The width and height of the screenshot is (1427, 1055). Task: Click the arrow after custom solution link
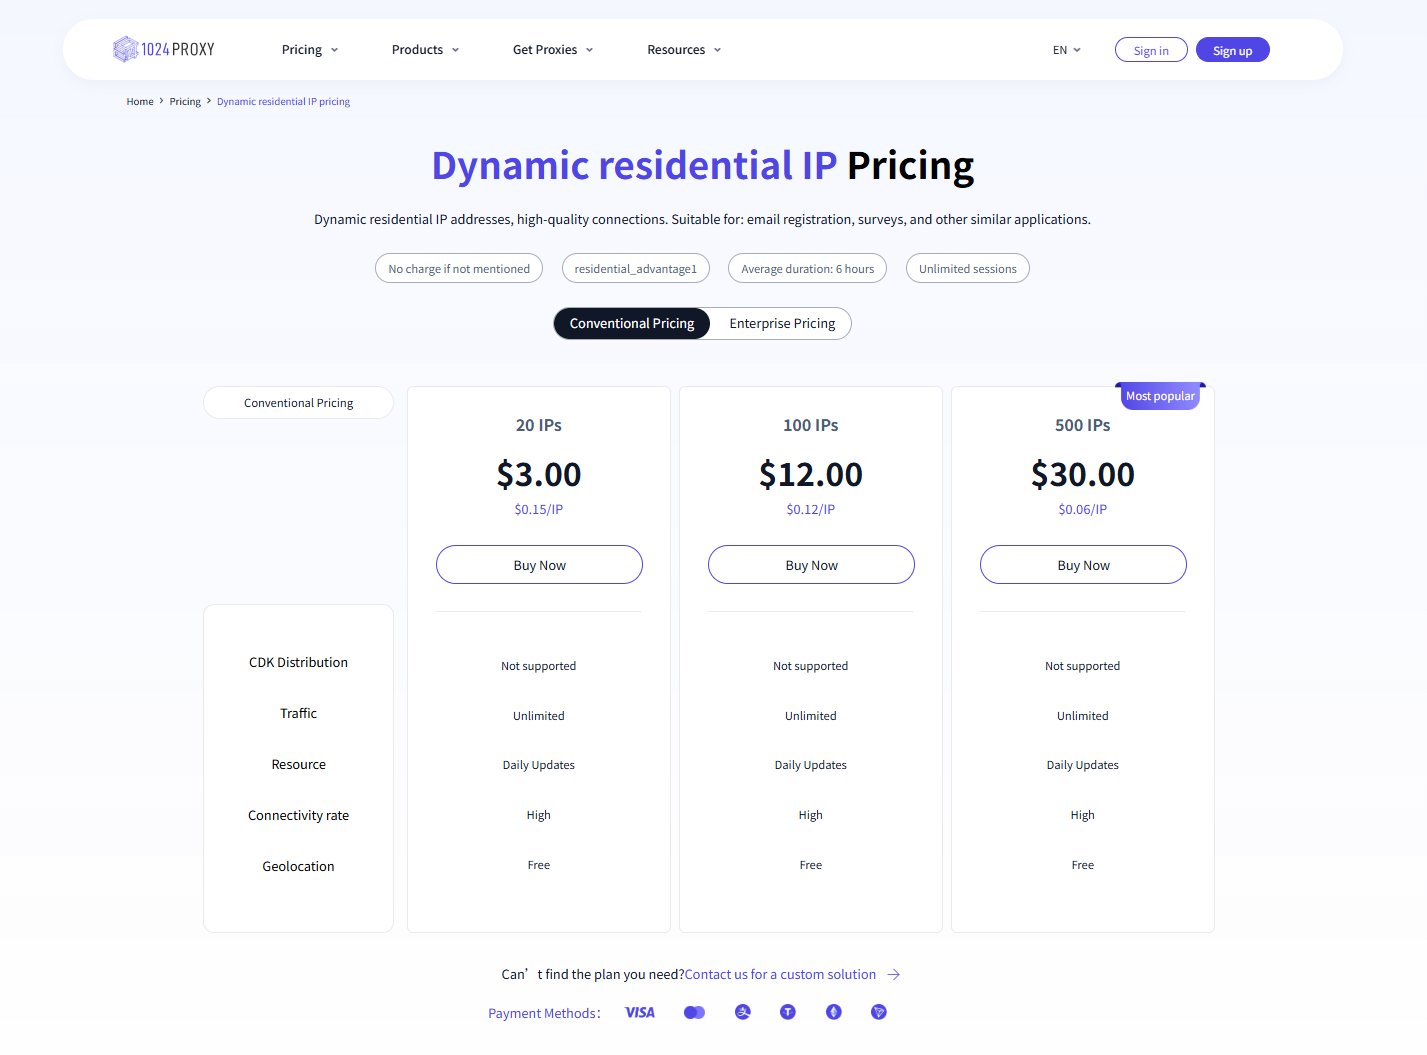(894, 974)
